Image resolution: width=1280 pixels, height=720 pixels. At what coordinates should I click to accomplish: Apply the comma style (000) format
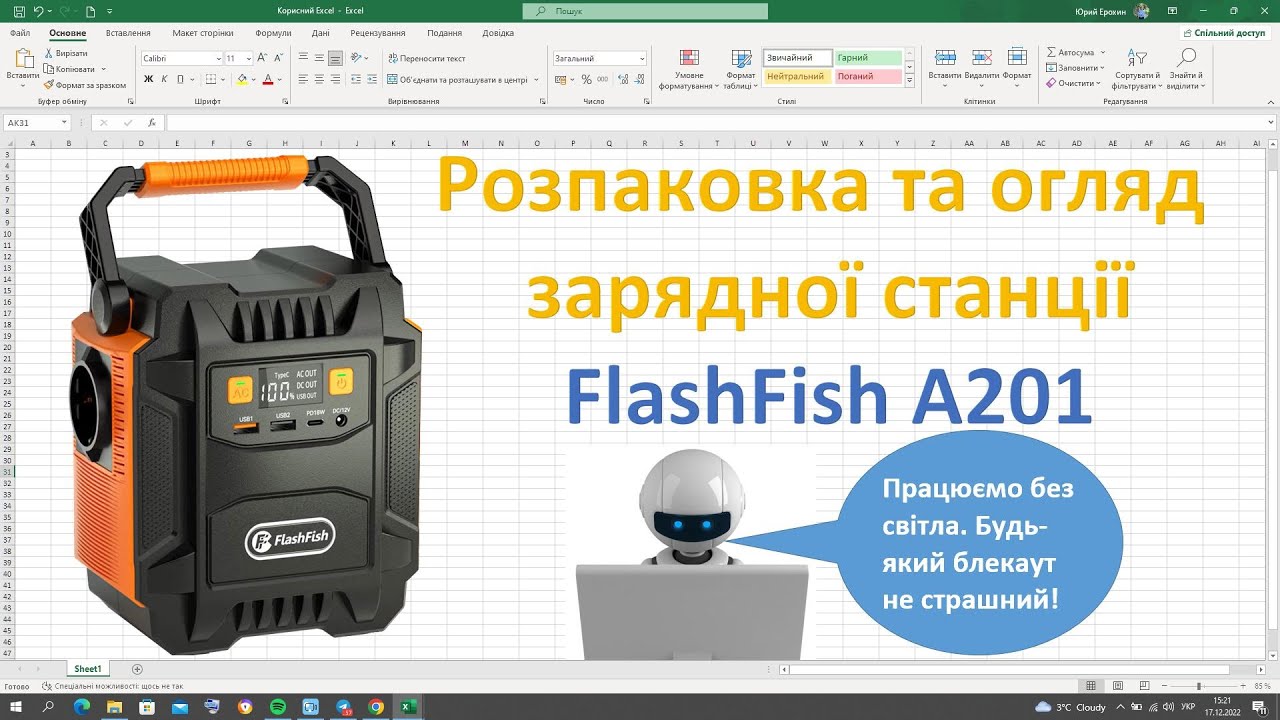(602, 79)
